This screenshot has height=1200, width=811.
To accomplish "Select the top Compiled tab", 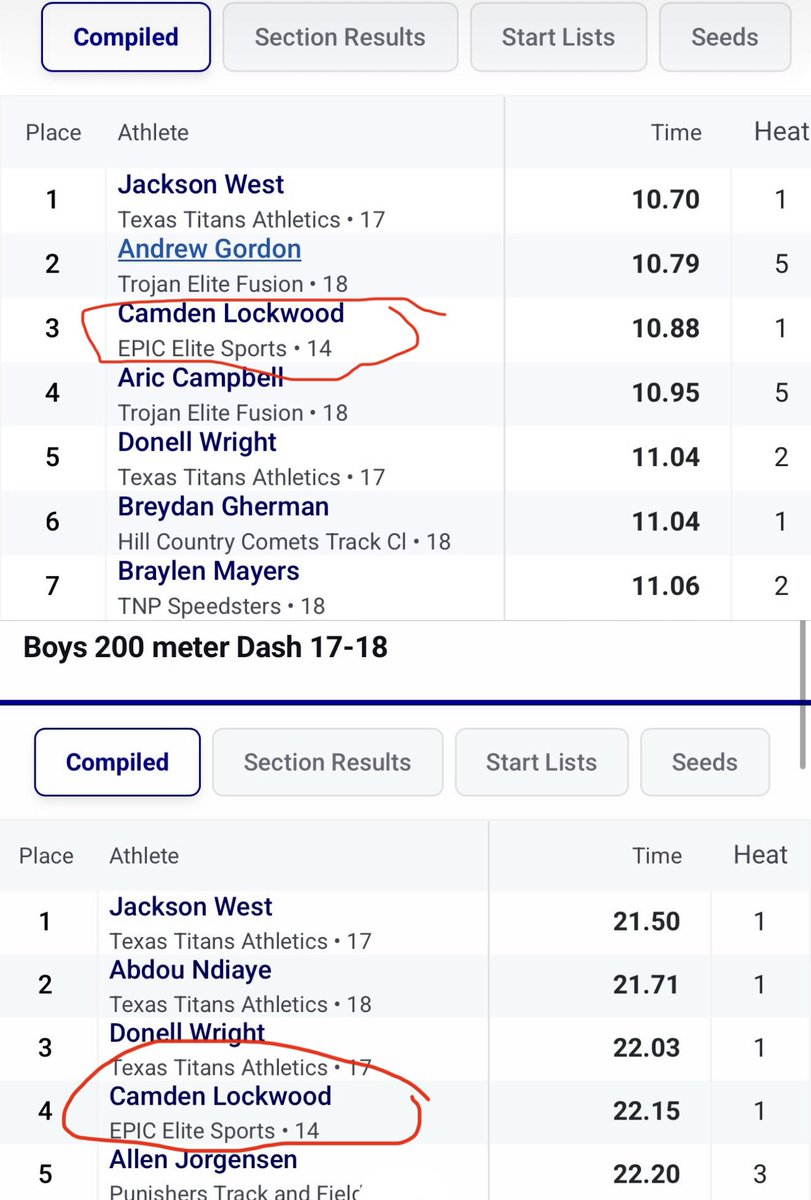I will 125,37.
